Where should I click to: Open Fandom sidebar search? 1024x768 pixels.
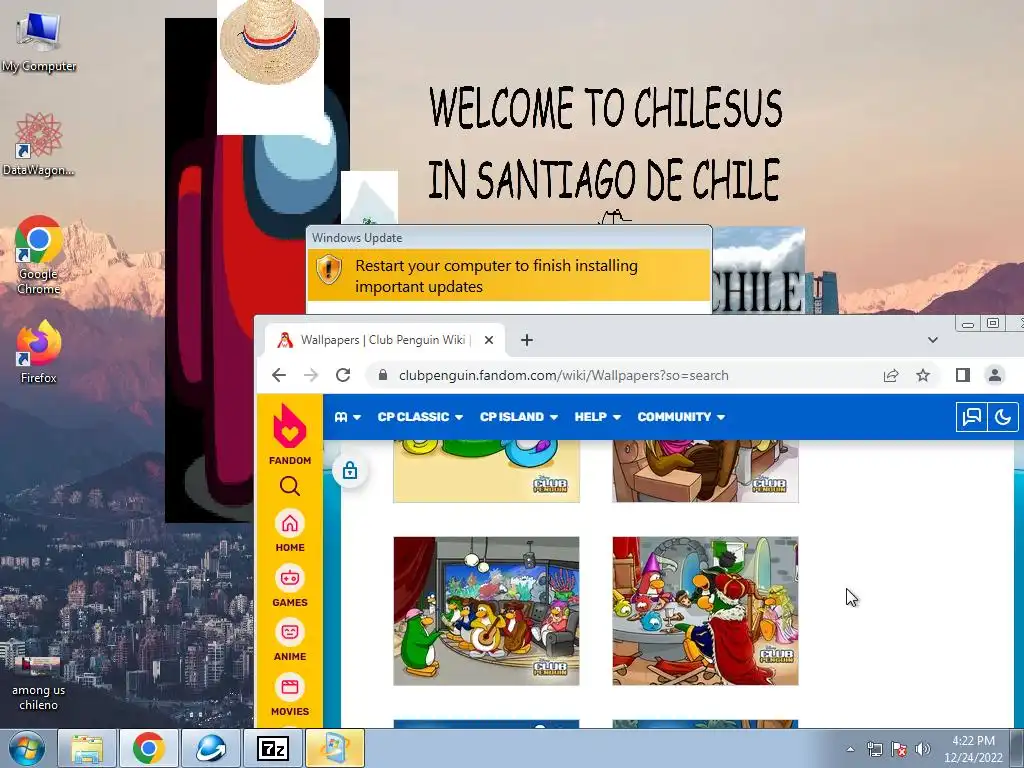(x=290, y=486)
